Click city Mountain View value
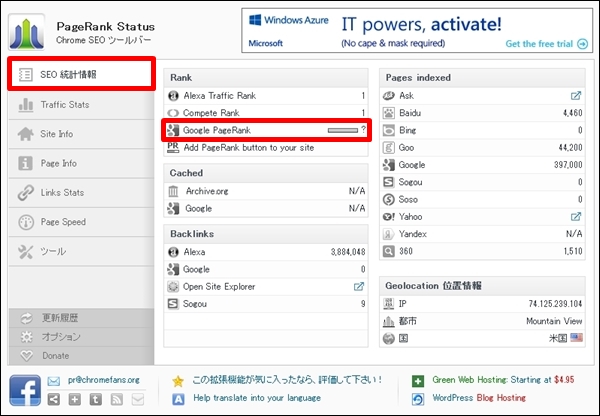Screen dimensions: 600x416 click(554, 321)
